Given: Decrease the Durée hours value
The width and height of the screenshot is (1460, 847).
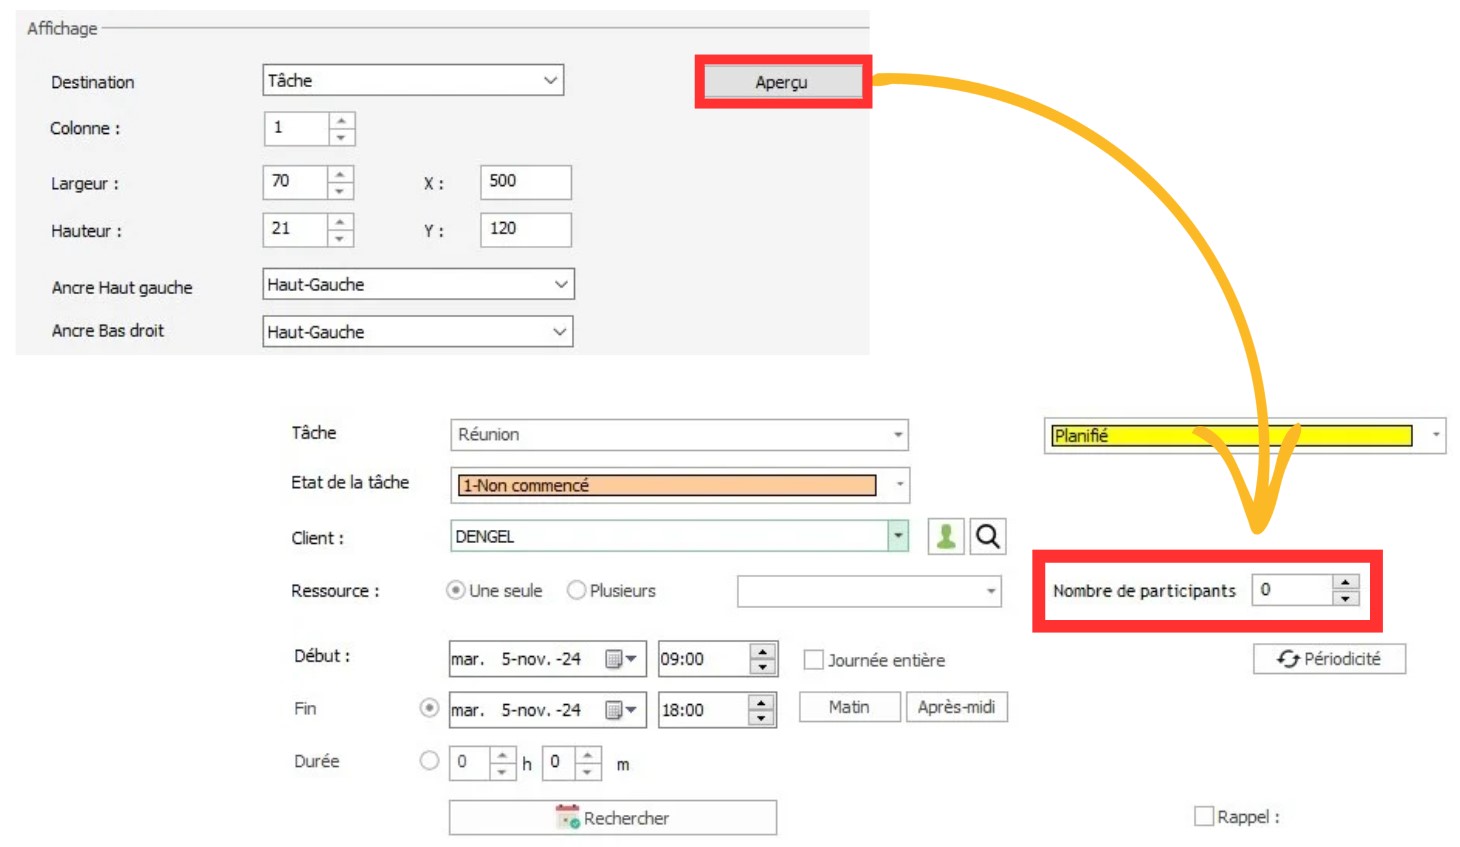Looking at the screenshot, I should click(502, 771).
